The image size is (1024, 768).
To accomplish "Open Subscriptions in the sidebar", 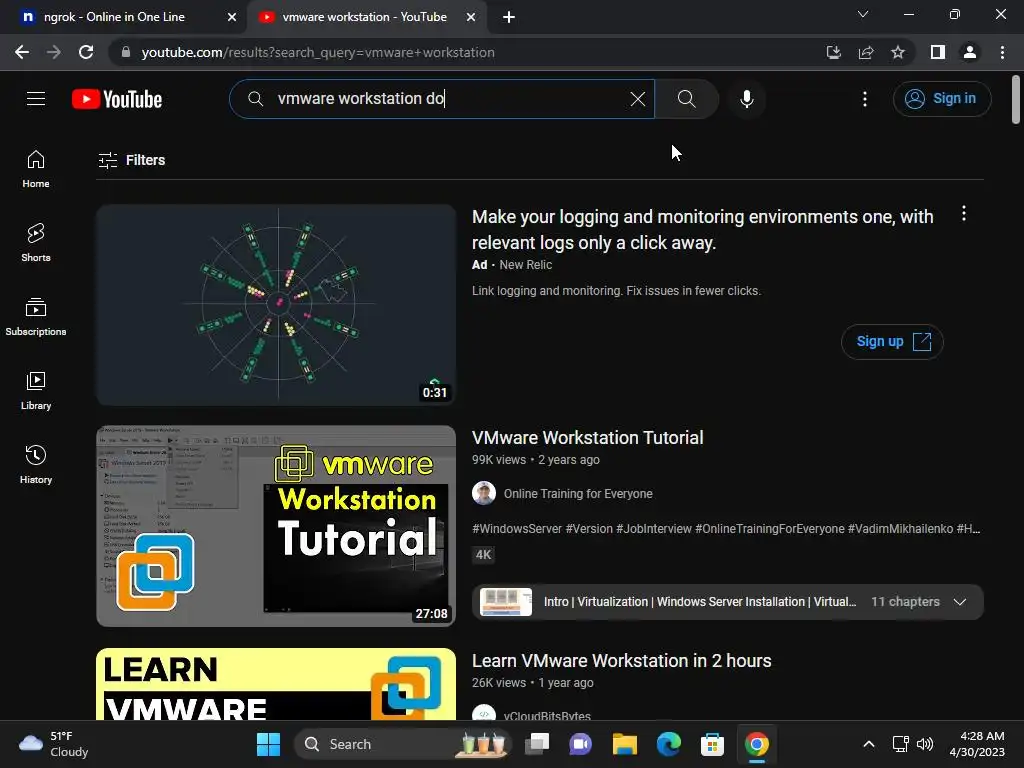I will pyautogui.click(x=36, y=317).
